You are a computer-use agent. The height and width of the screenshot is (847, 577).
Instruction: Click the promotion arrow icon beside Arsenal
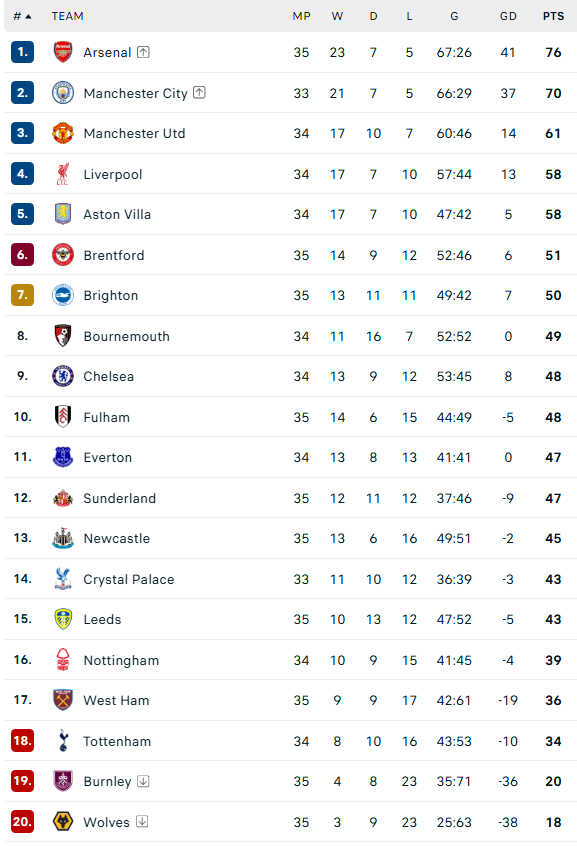pyautogui.click(x=143, y=52)
